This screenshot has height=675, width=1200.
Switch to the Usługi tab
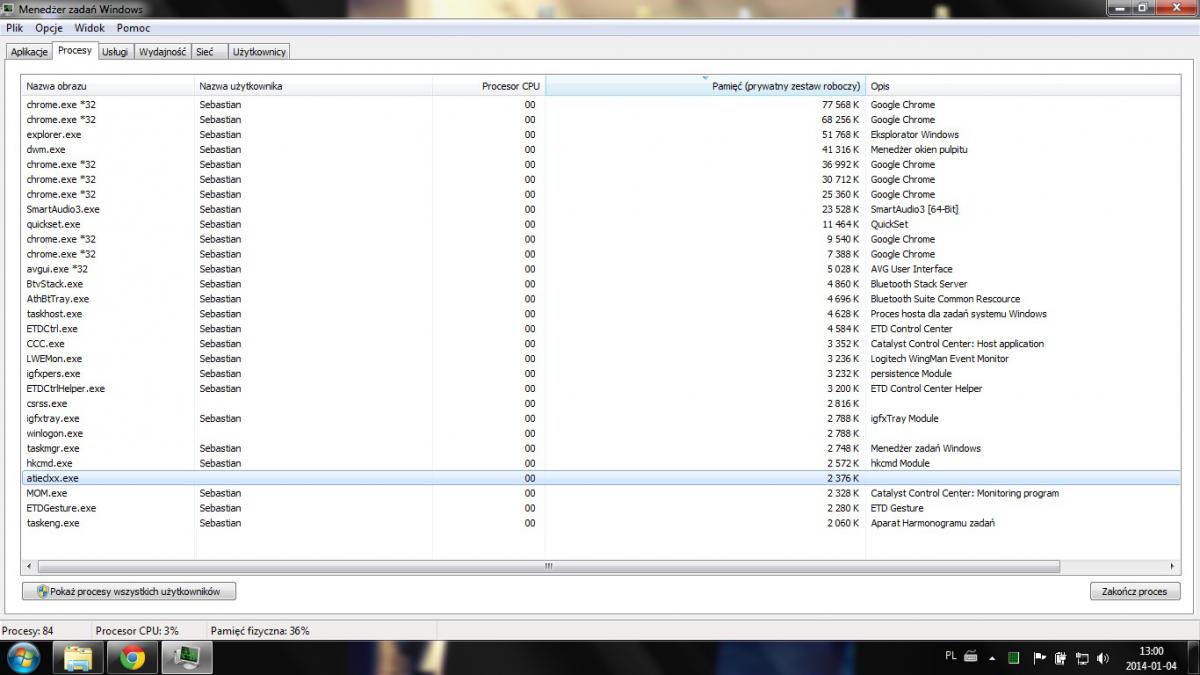tap(115, 51)
